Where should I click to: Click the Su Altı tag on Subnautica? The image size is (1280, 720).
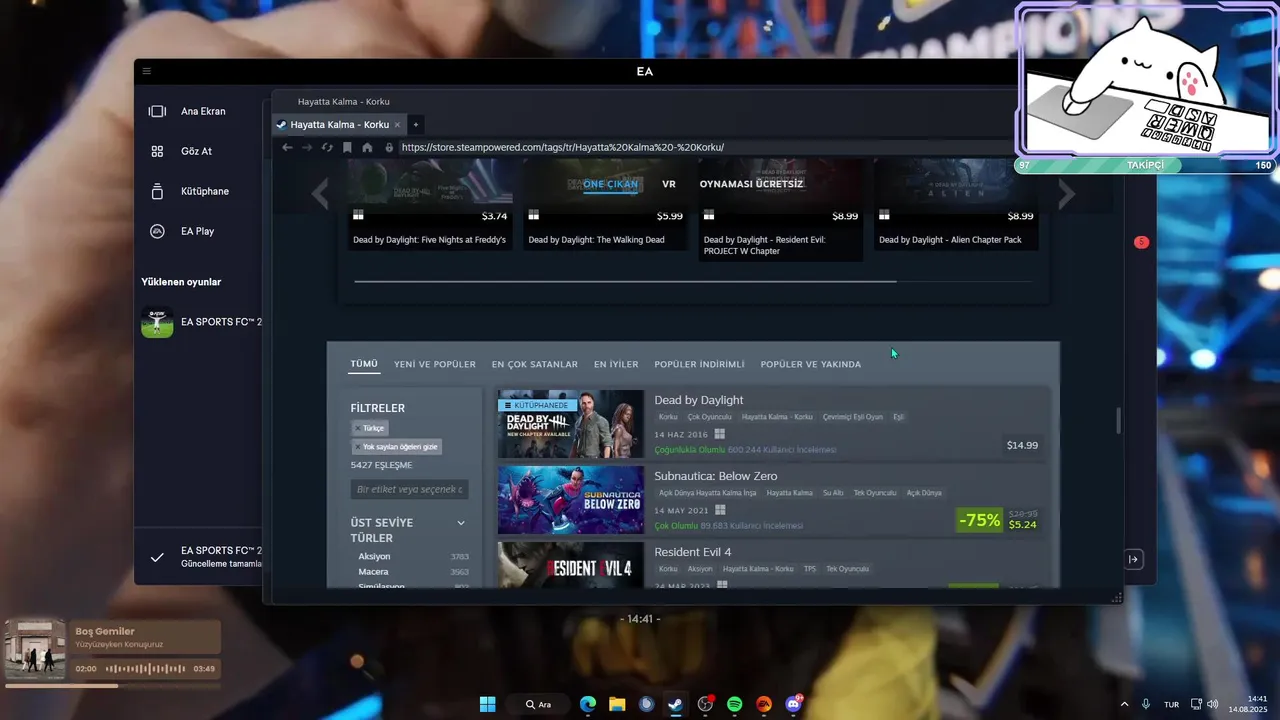[x=833, y=493]
